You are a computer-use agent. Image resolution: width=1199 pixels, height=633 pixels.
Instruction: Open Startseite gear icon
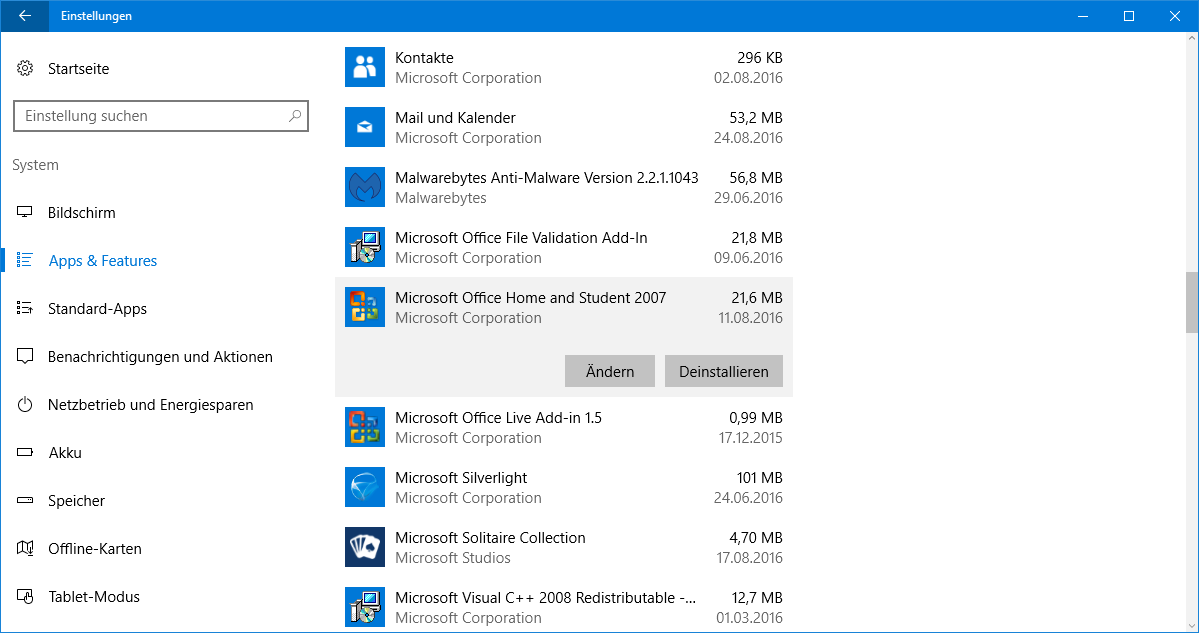25,69
